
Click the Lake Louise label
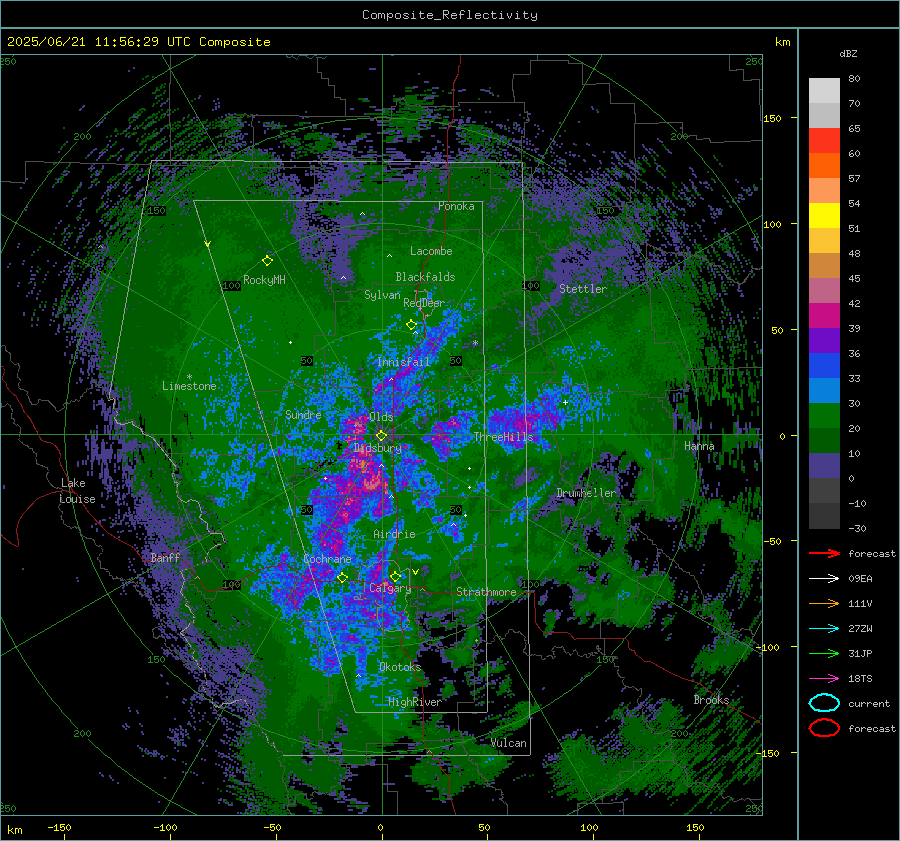[x=77, y=491]
